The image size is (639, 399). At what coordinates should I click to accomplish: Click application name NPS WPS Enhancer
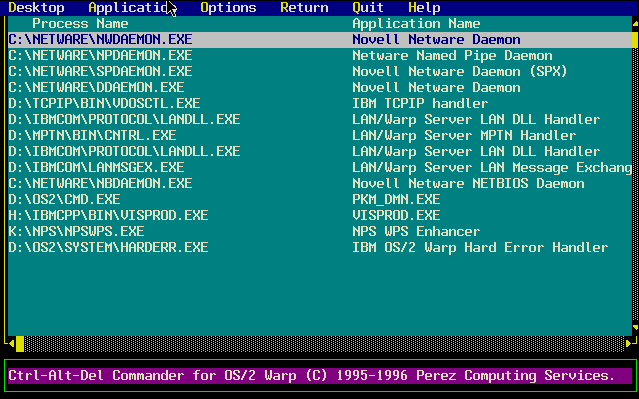click(x=416, y=231)
